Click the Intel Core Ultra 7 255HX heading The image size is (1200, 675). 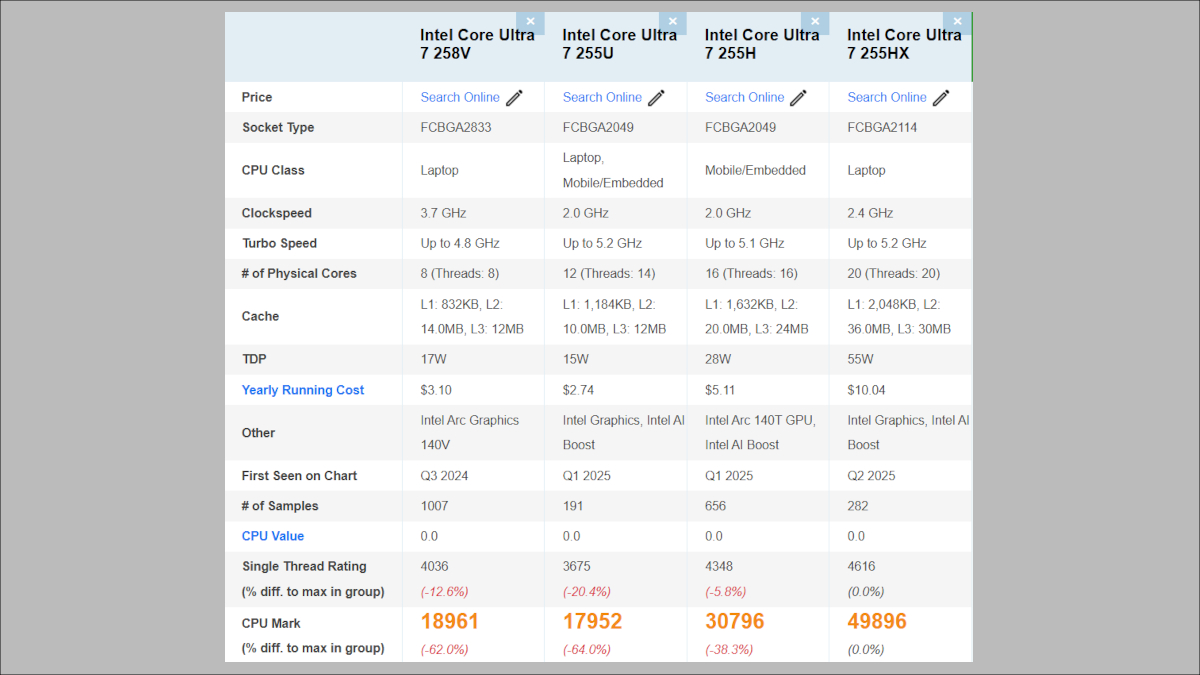[904, 44]
